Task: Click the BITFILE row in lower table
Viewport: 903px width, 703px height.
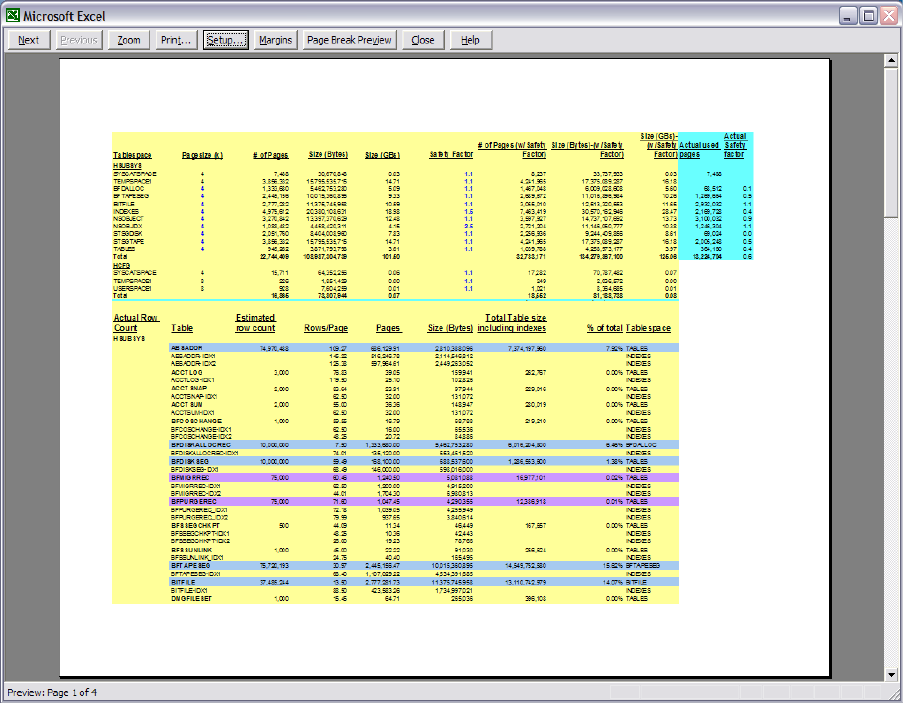Action: 184,583
